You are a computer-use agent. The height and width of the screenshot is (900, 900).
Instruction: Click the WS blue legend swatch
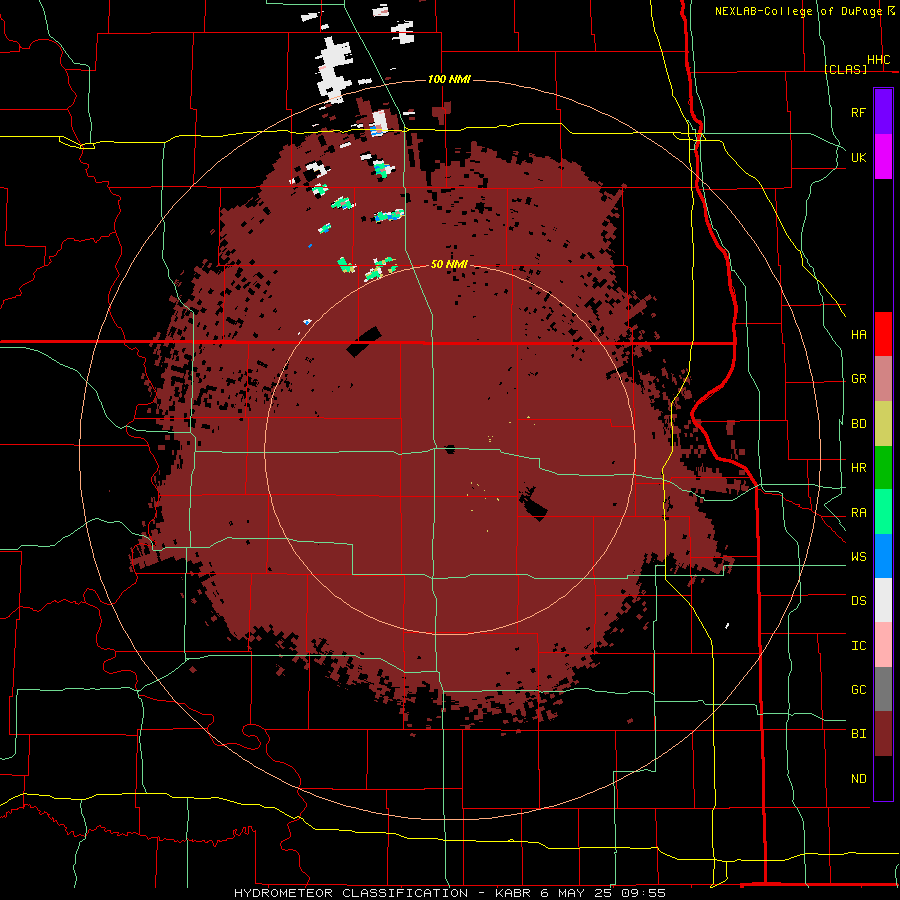click(x=883, y=556)
